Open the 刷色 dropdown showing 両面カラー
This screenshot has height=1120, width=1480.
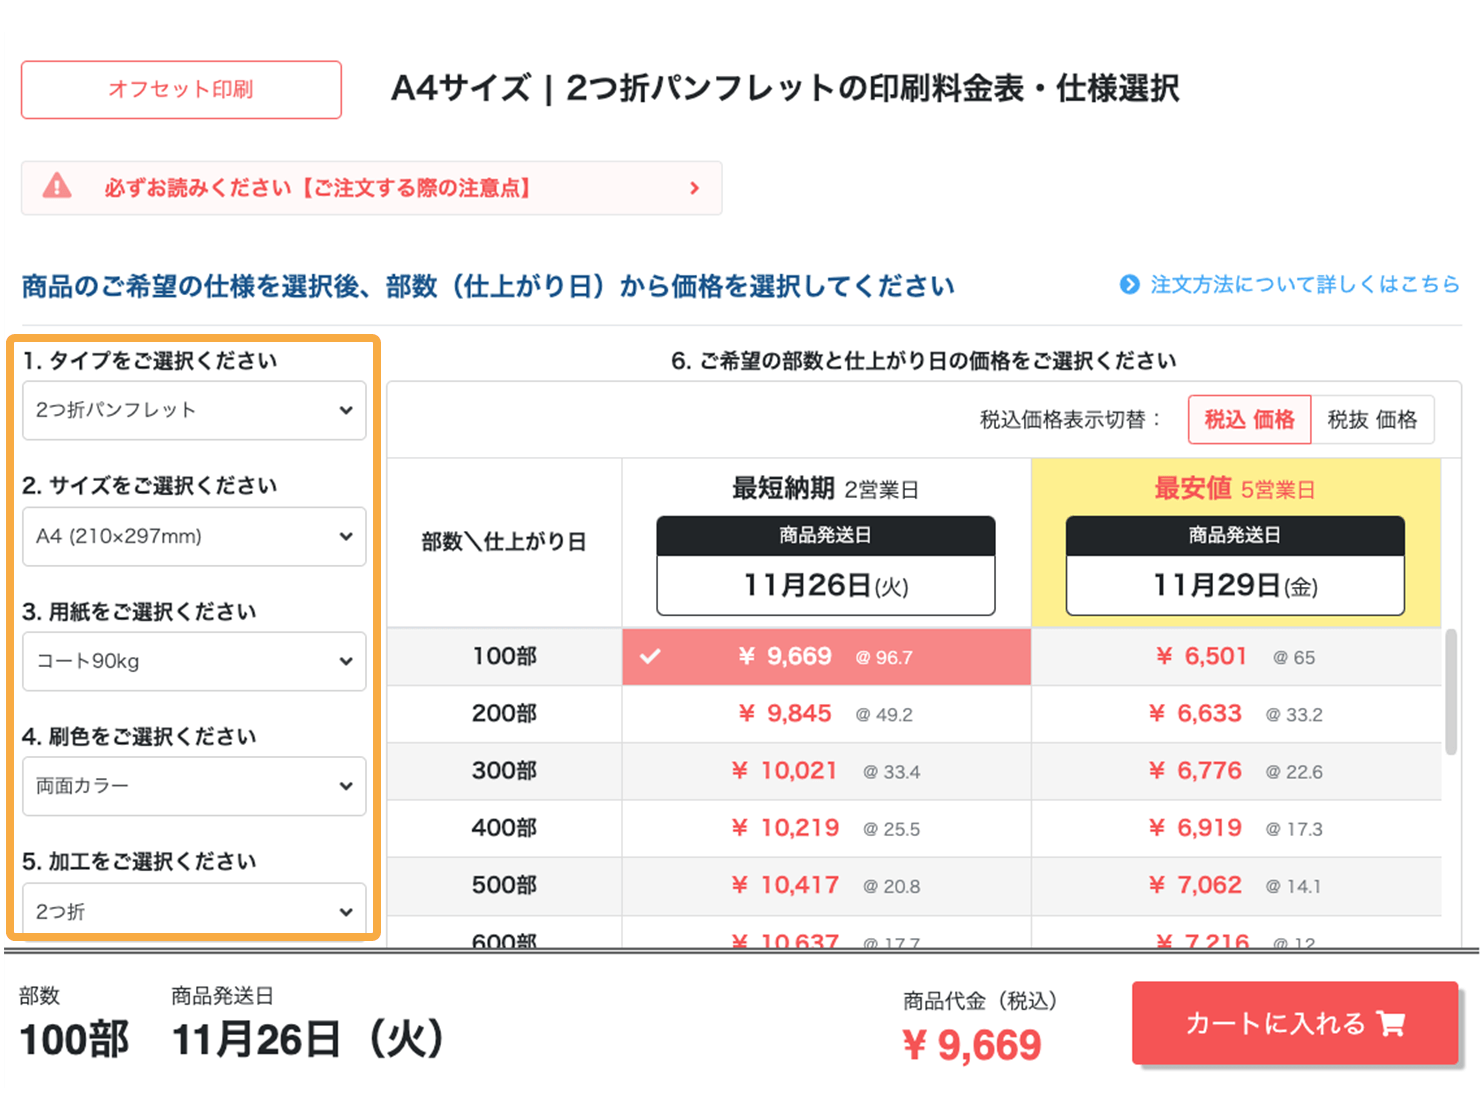coord(193,786)
